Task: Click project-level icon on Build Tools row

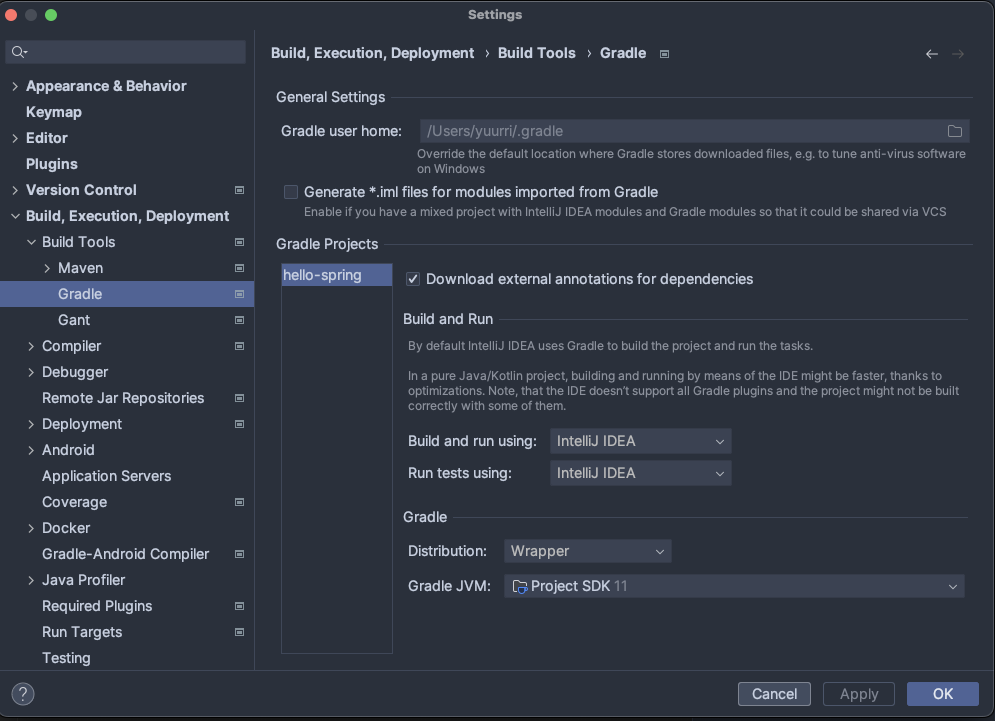Action: 239,242
